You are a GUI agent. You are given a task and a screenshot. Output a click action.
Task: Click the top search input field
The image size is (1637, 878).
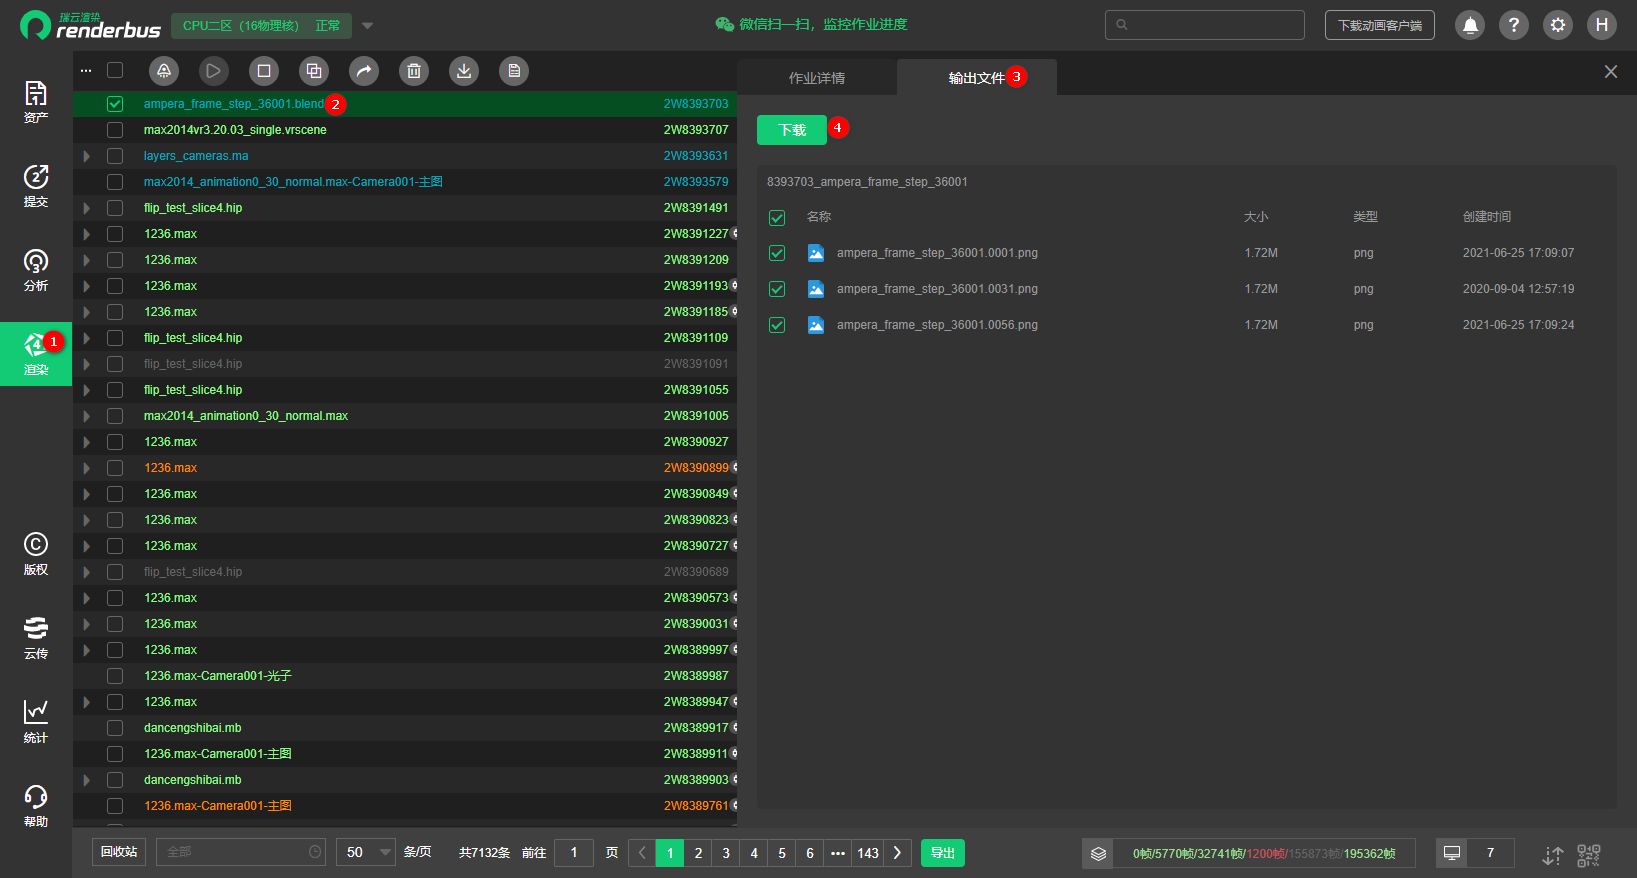click(x=1205, y=25)
